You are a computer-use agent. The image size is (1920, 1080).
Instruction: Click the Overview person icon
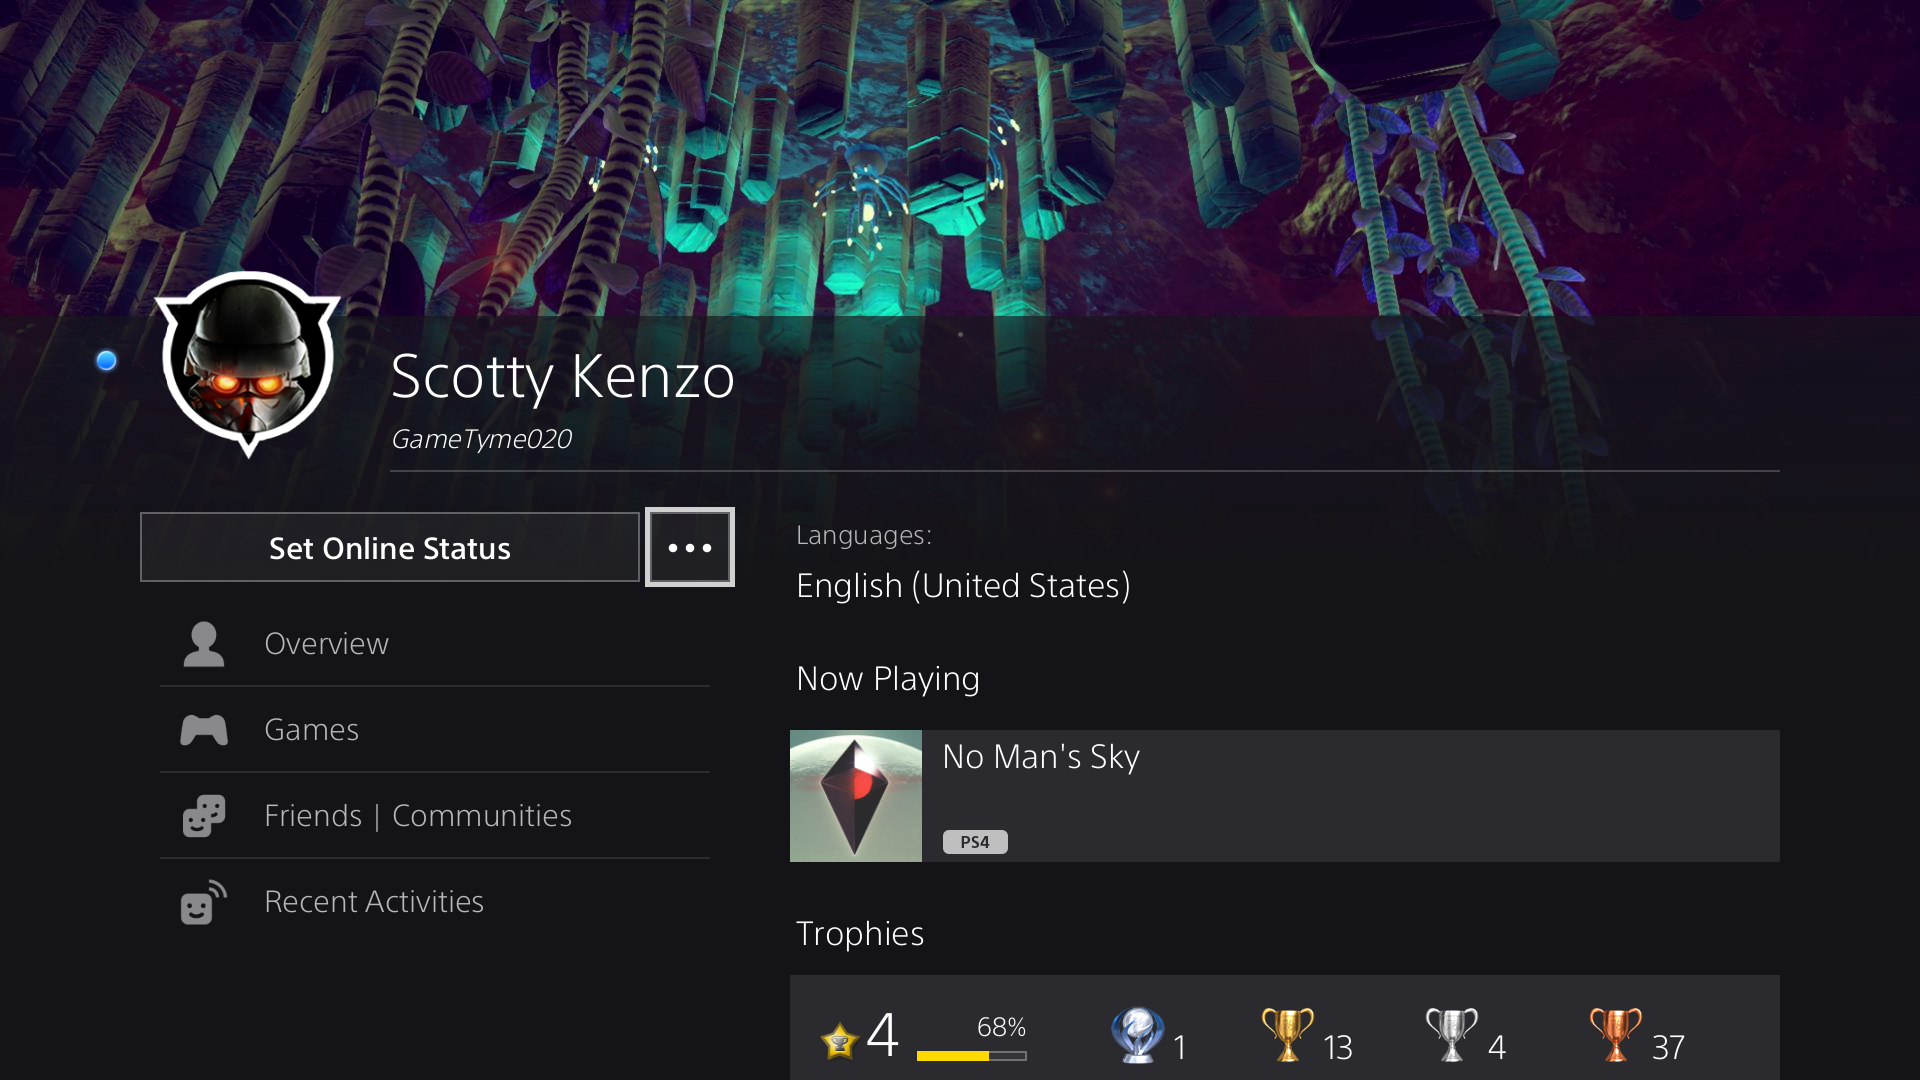[203, 644]
